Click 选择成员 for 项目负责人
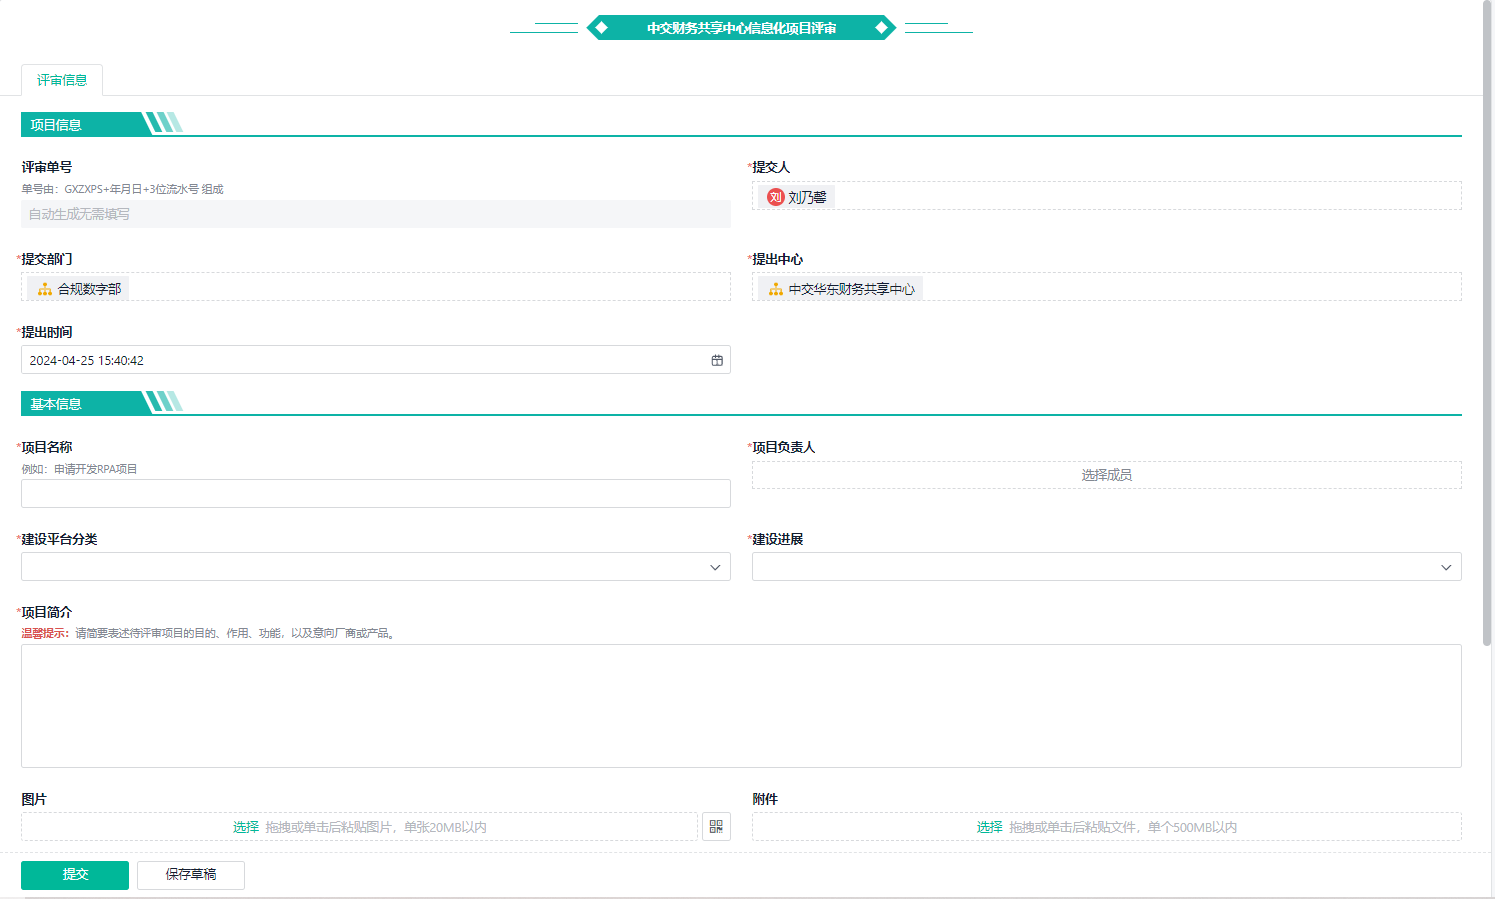The image size is (1495, 899). pyautogui.click(x=1106, y=475)
